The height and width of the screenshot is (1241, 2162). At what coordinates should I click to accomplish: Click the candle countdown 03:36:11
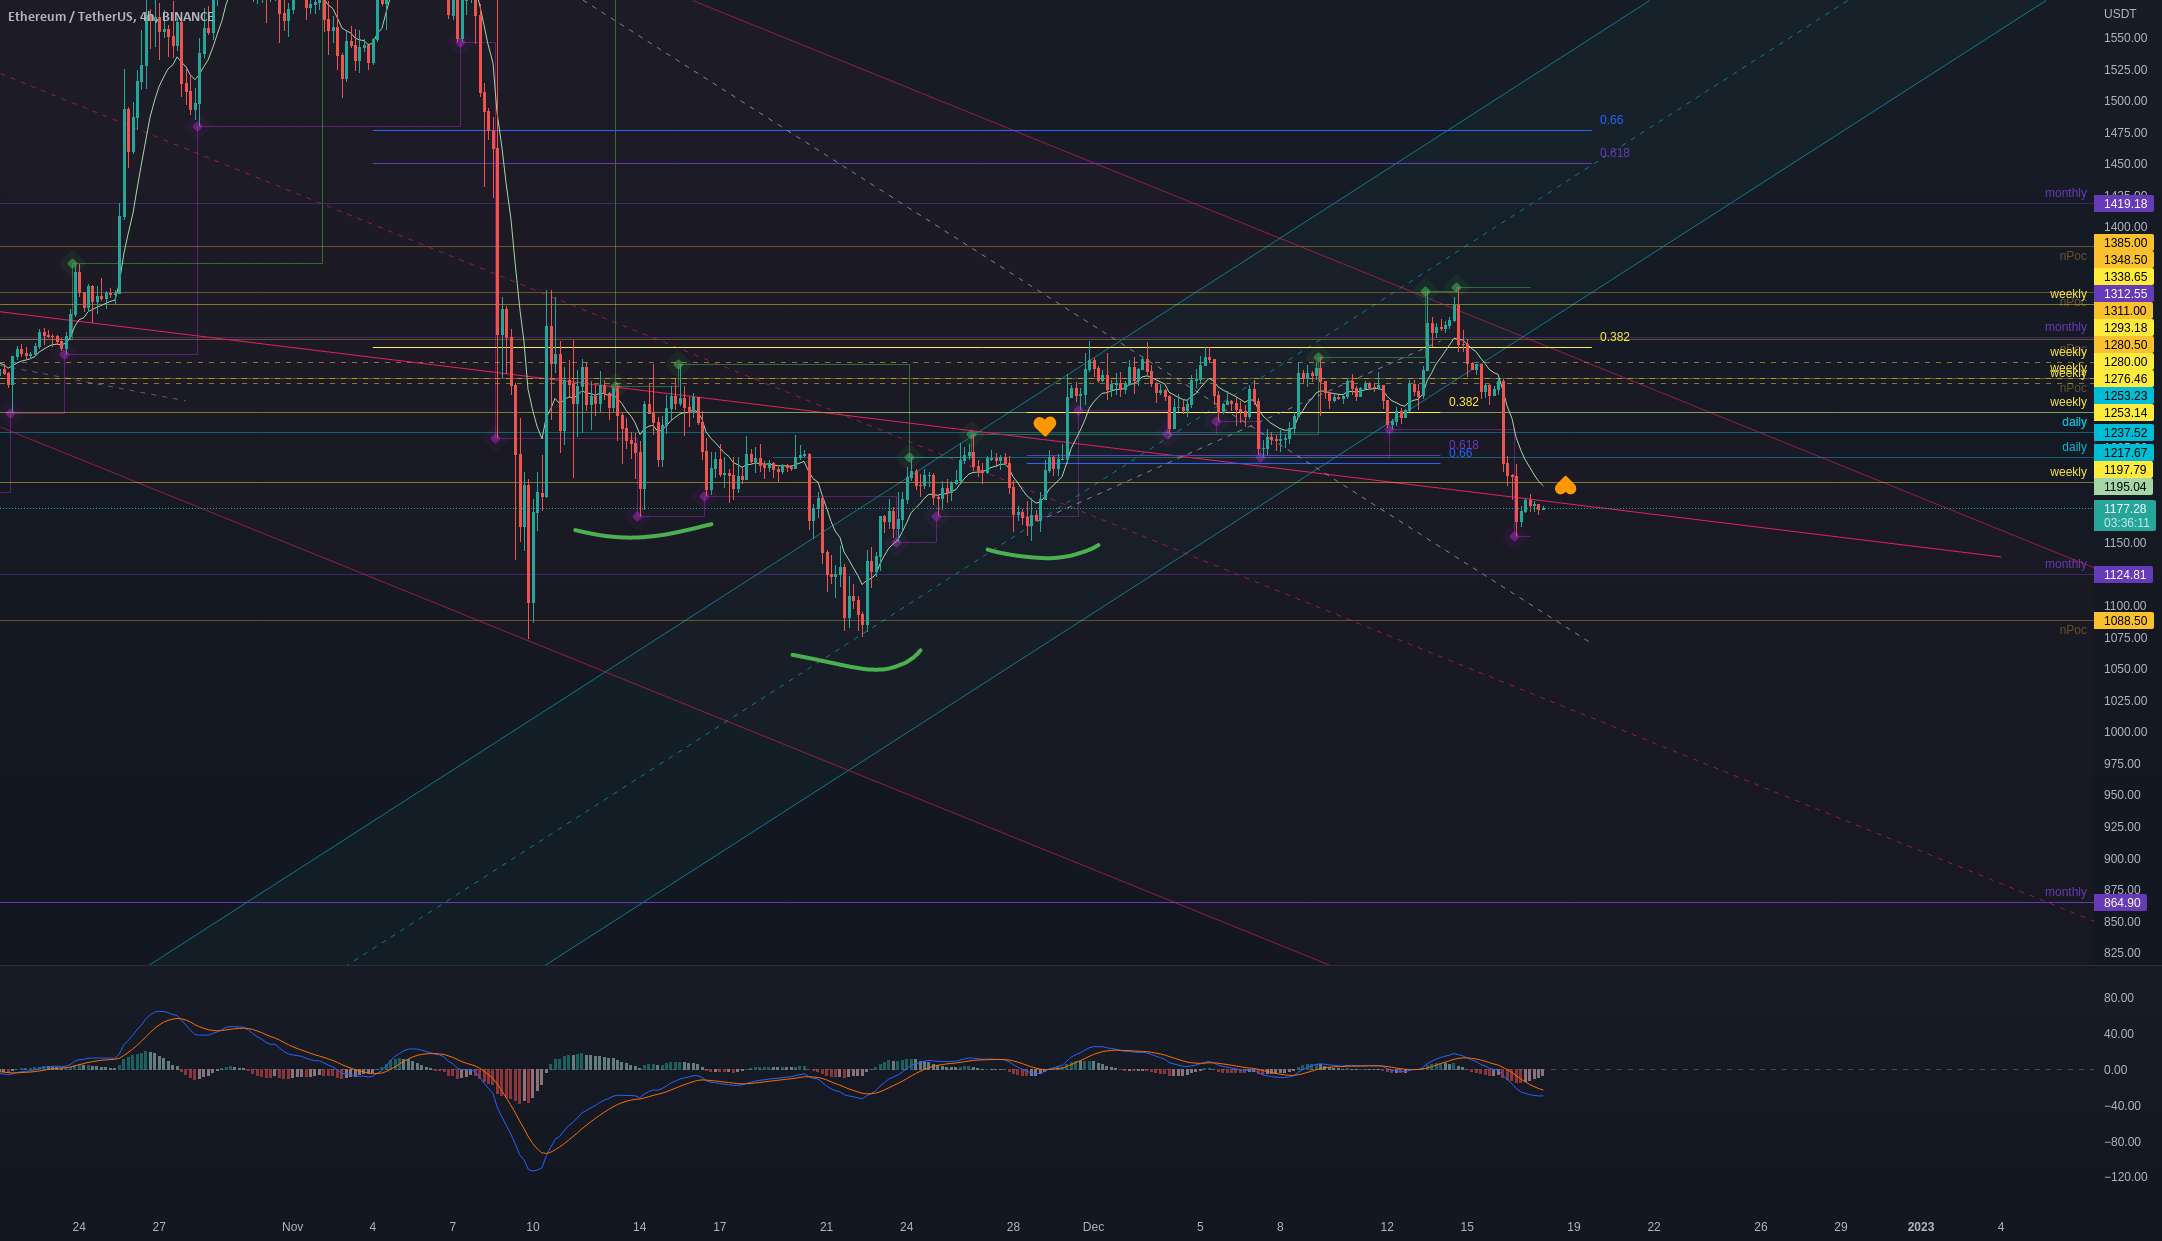click(2124, 523)
